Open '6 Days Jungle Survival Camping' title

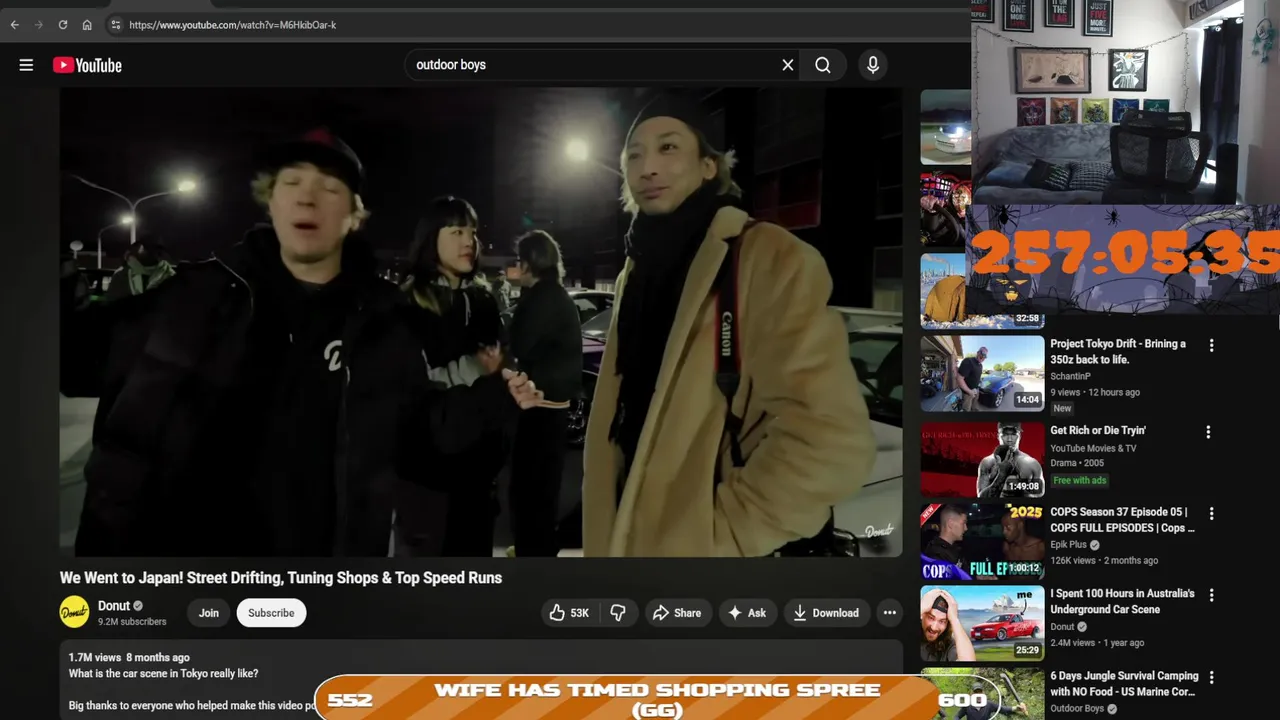tap(1124, 684)
